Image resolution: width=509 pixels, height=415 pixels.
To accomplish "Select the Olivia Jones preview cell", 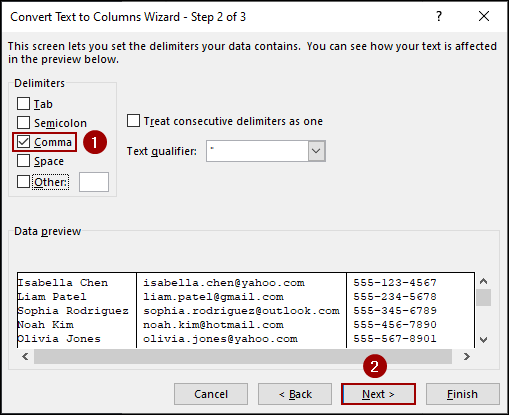I will pyautogui.click(x=59, y=339).
